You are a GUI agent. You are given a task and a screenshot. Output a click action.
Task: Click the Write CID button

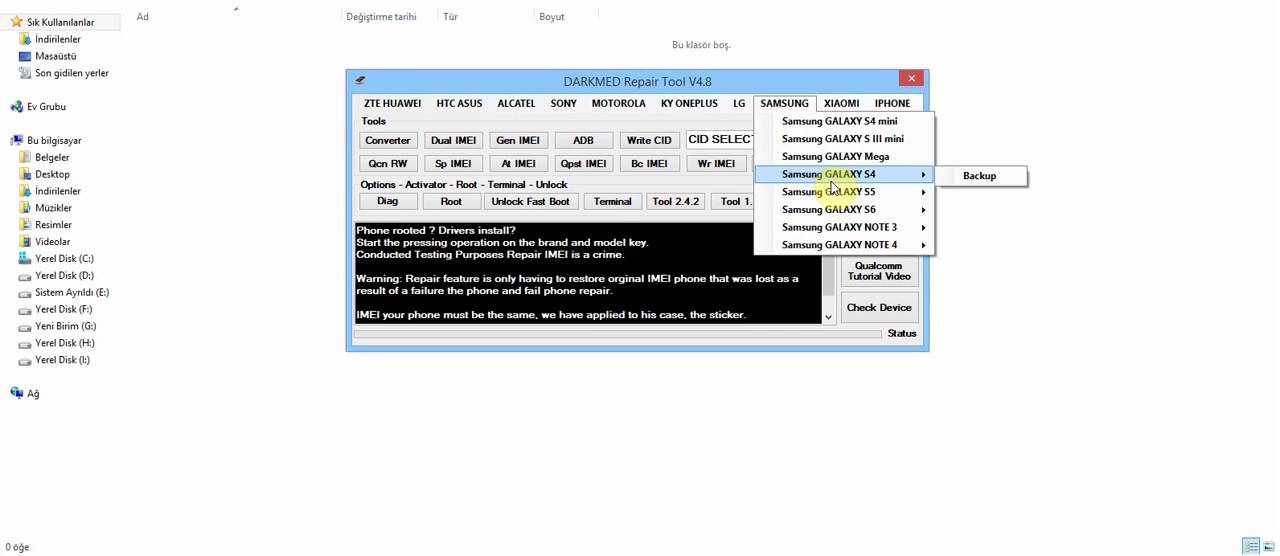pyautogui.click(x=649, y=140)
